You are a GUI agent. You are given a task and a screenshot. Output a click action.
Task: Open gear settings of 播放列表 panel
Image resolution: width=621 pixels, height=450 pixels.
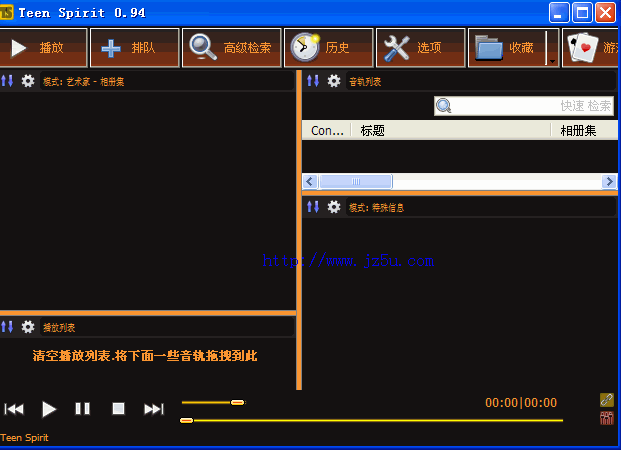tap(28, 327)
